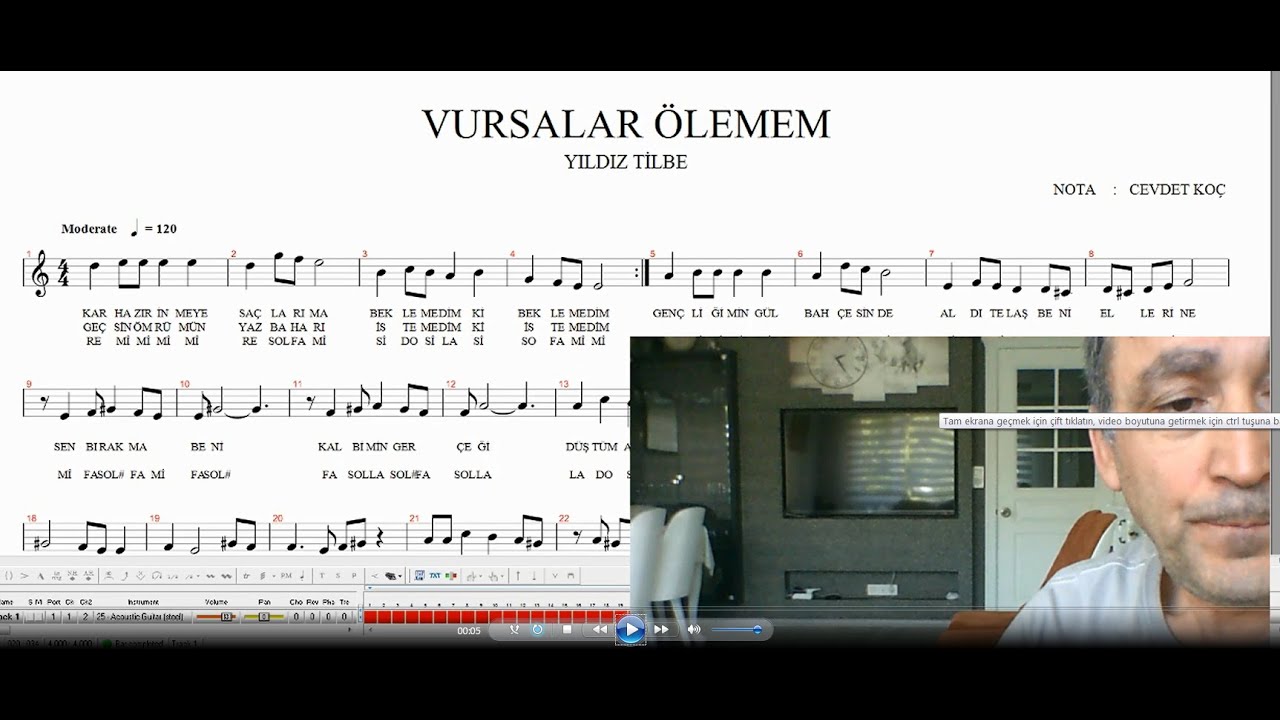Click the 00:05 elapsed time display
Viewport: 1280px width, 720px height.
point(469,631)
